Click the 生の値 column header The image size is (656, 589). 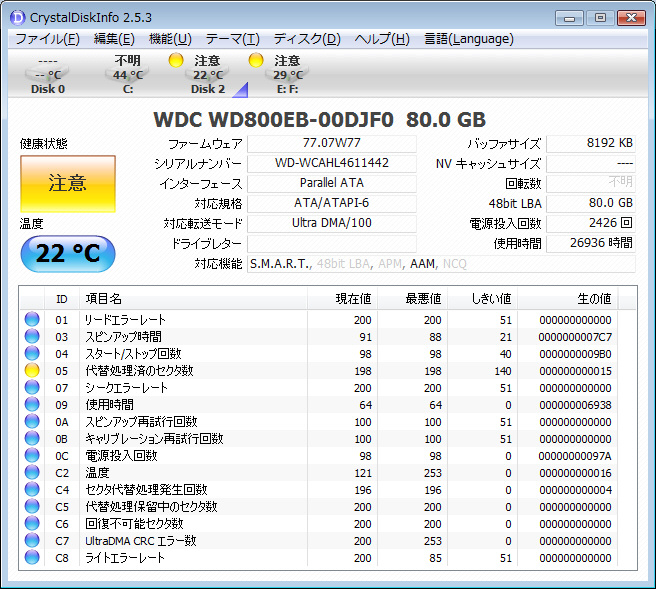click(593, 298)
